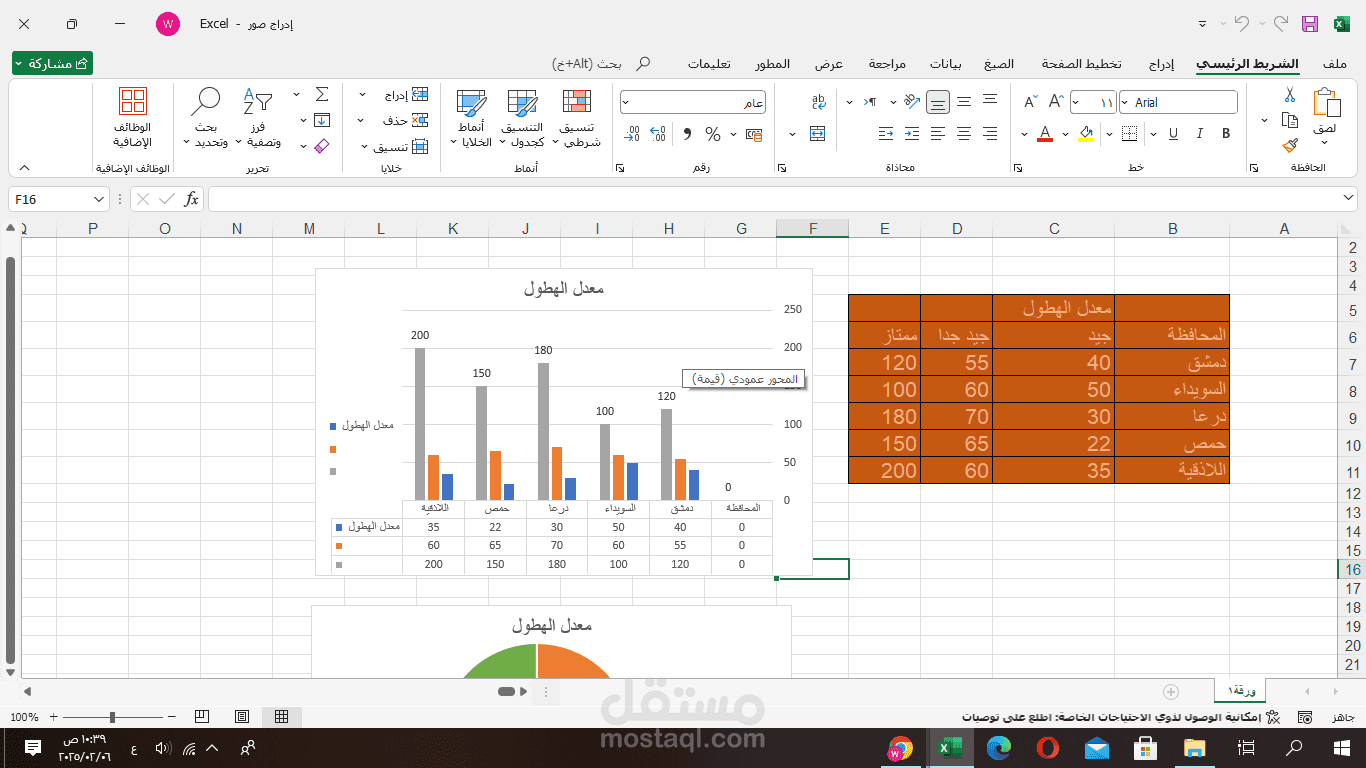The image size is (1366, 768).
Task: Open Find and Select بحث وتحديد menu
Action: [x=206, y=118]
